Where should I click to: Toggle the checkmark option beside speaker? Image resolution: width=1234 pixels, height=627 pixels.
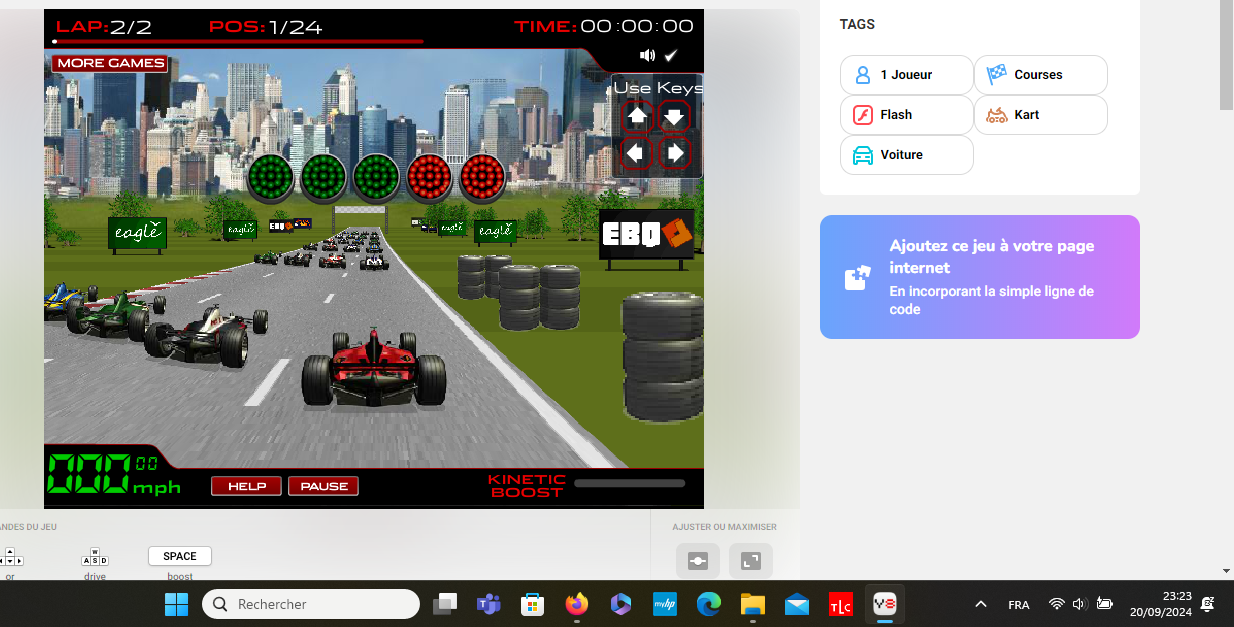tap(671, 55)
